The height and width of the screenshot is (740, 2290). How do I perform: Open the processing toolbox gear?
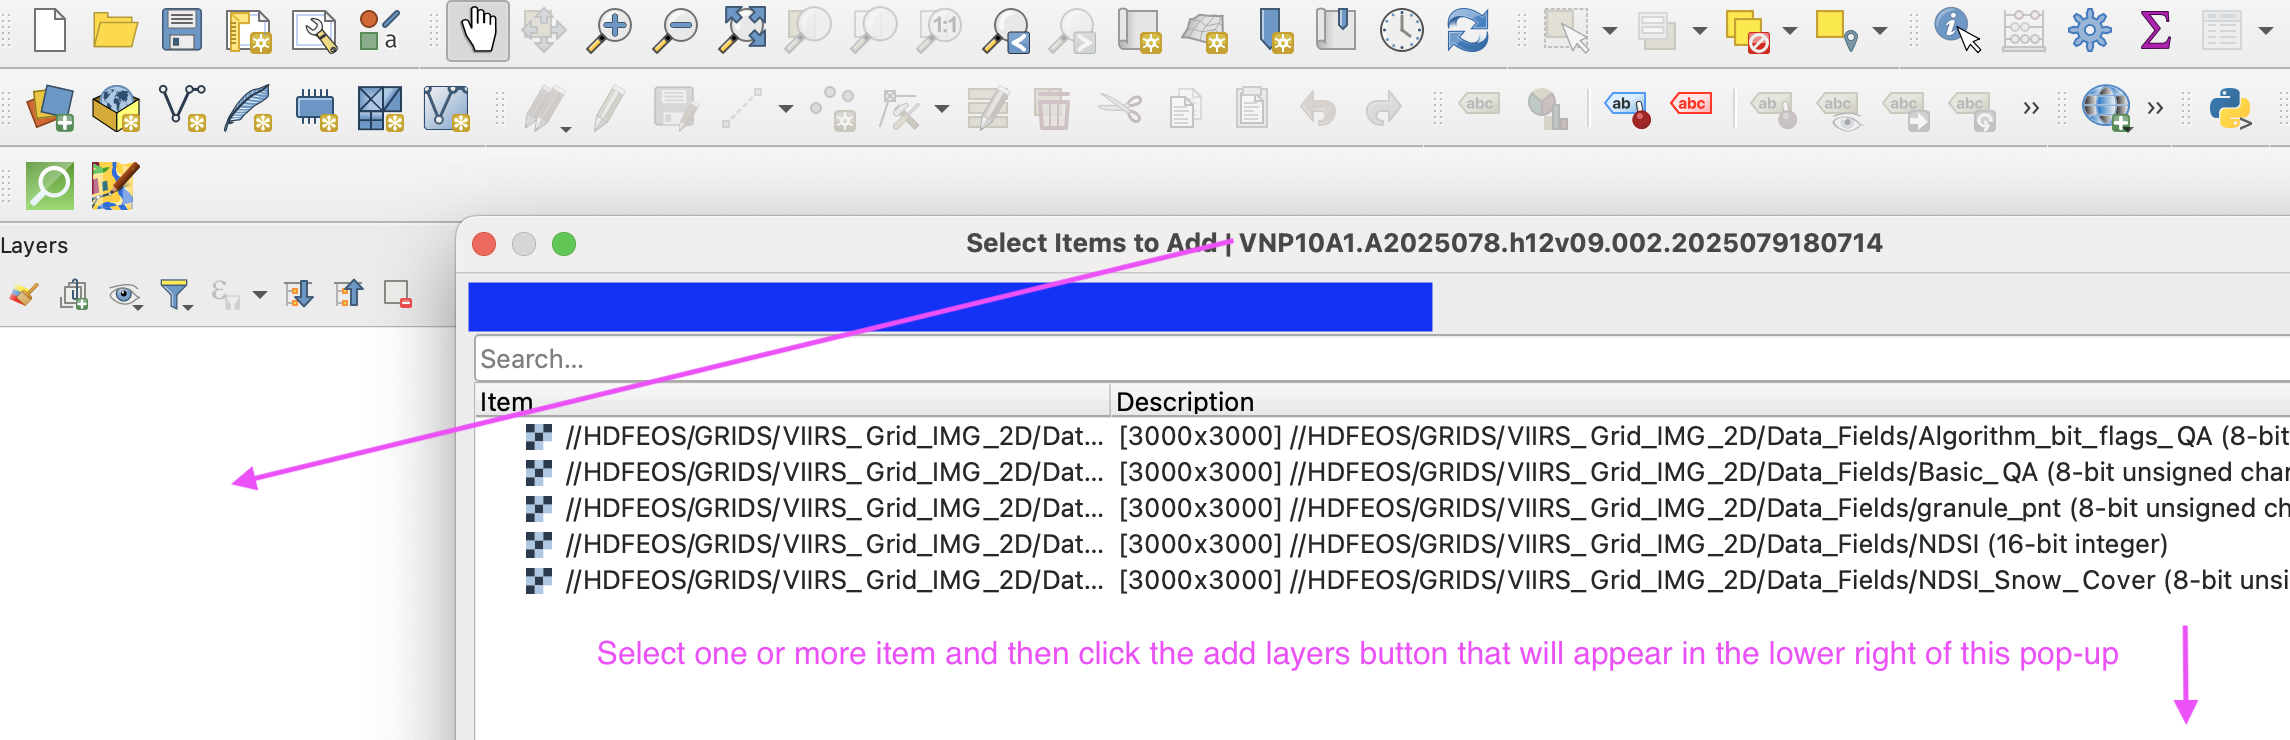click(x=2089, y=30)
